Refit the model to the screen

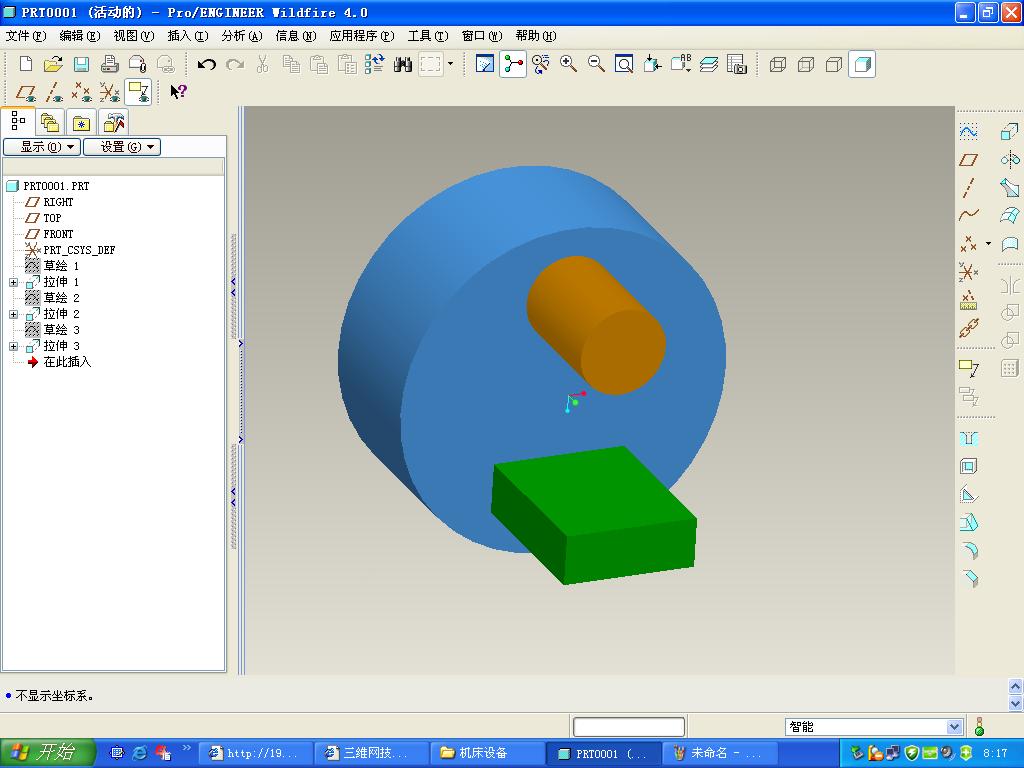[x=624, y=64]
